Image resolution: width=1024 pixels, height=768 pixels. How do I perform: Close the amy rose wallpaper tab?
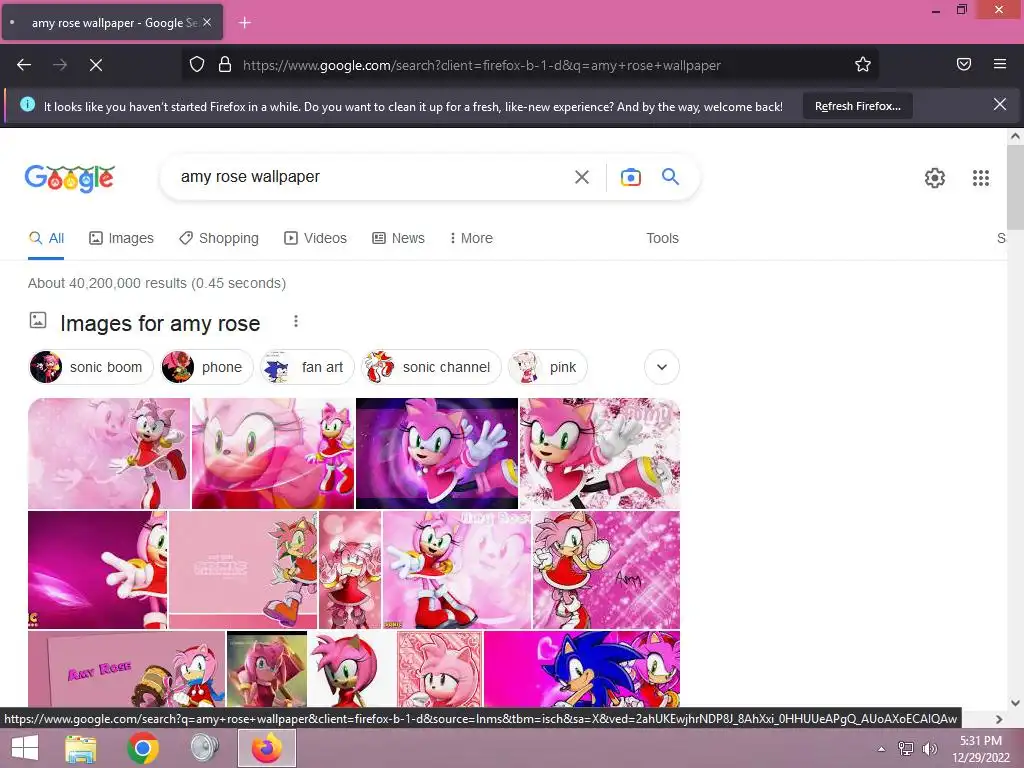pos(207,22)
